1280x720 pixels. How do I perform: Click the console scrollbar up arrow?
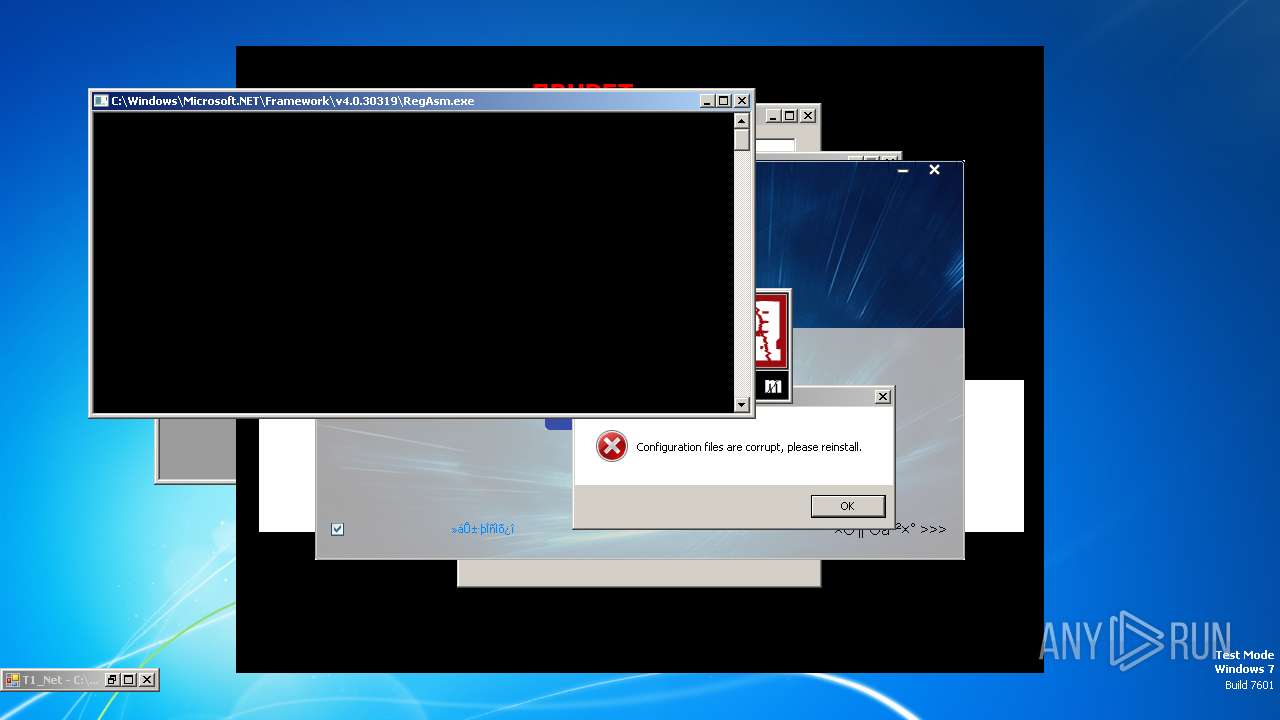741,120
